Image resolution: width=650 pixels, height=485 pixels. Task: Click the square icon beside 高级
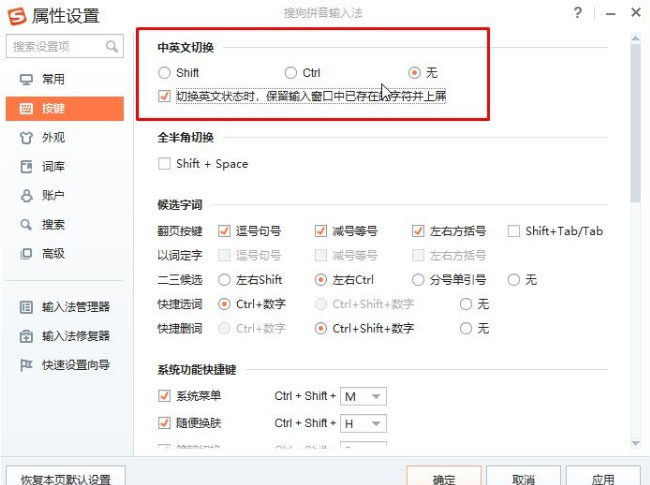26,253
